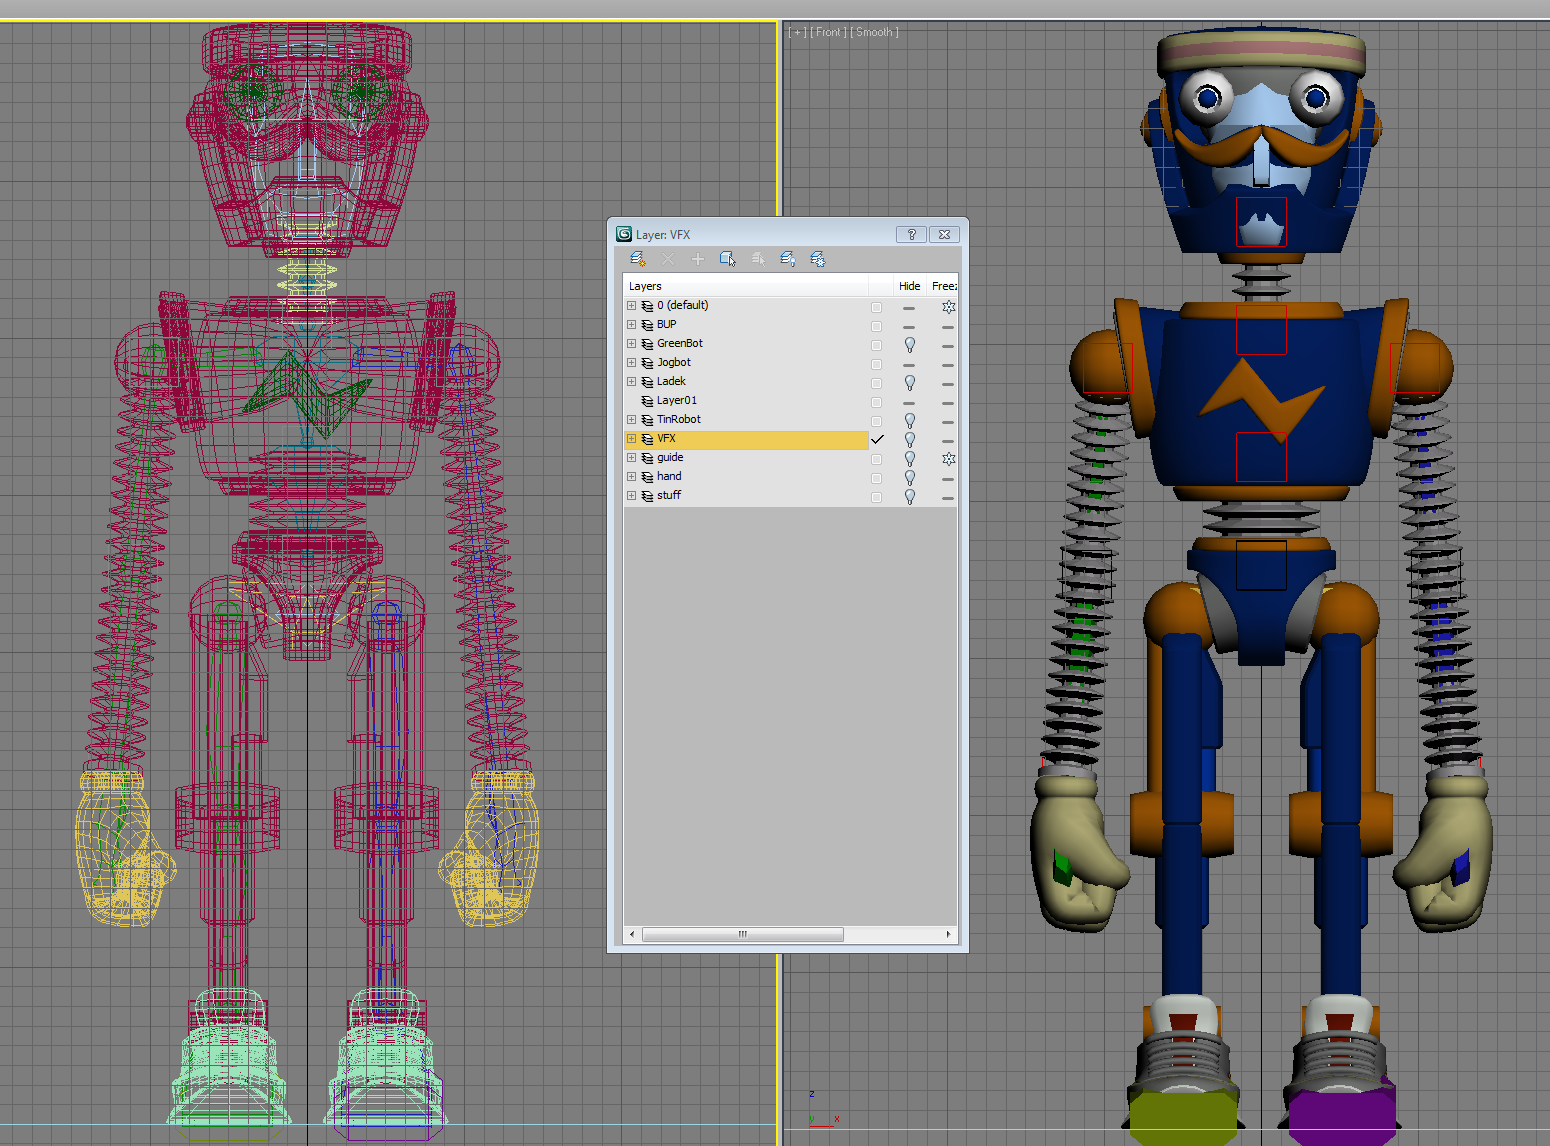Open the [+] viewport general menu
The height and width of the screenshot is (1146, 1550).
797,32
